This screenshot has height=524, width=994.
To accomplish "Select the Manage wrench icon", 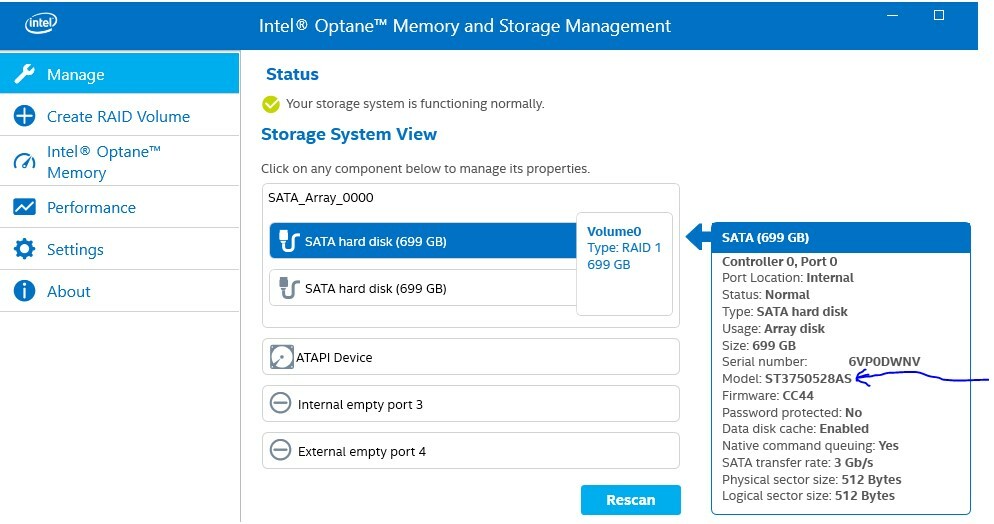I will [25, 74].
